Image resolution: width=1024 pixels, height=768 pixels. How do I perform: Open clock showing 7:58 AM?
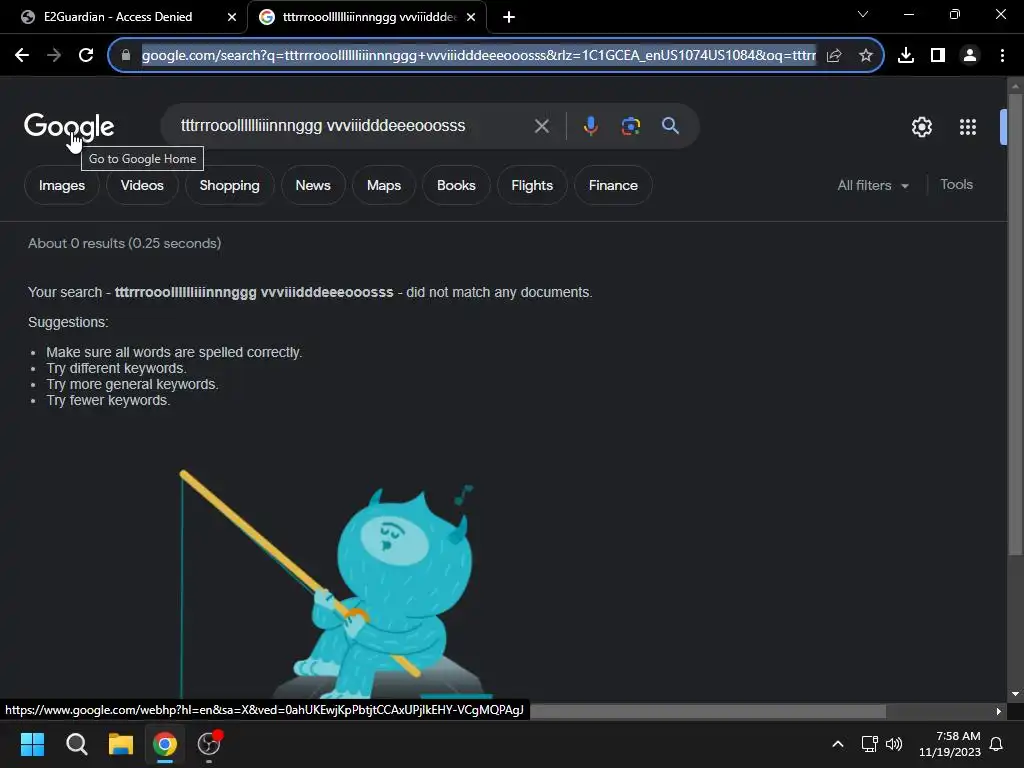950,744
